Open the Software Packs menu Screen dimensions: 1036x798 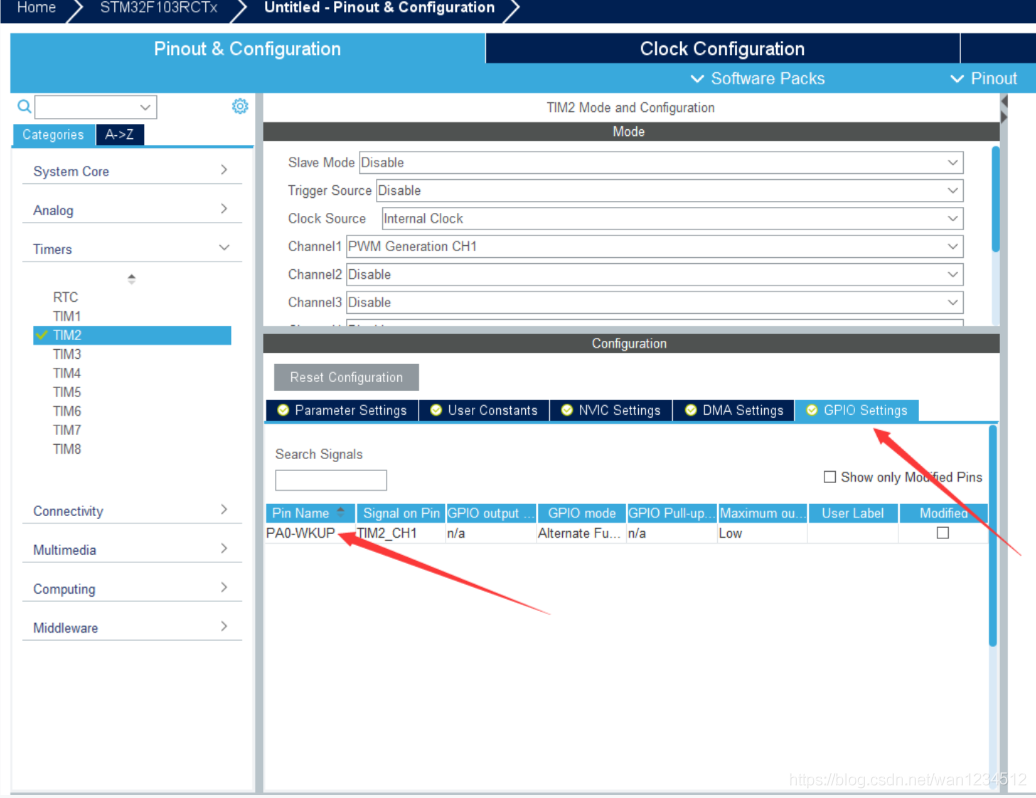(x=758, y=78)
